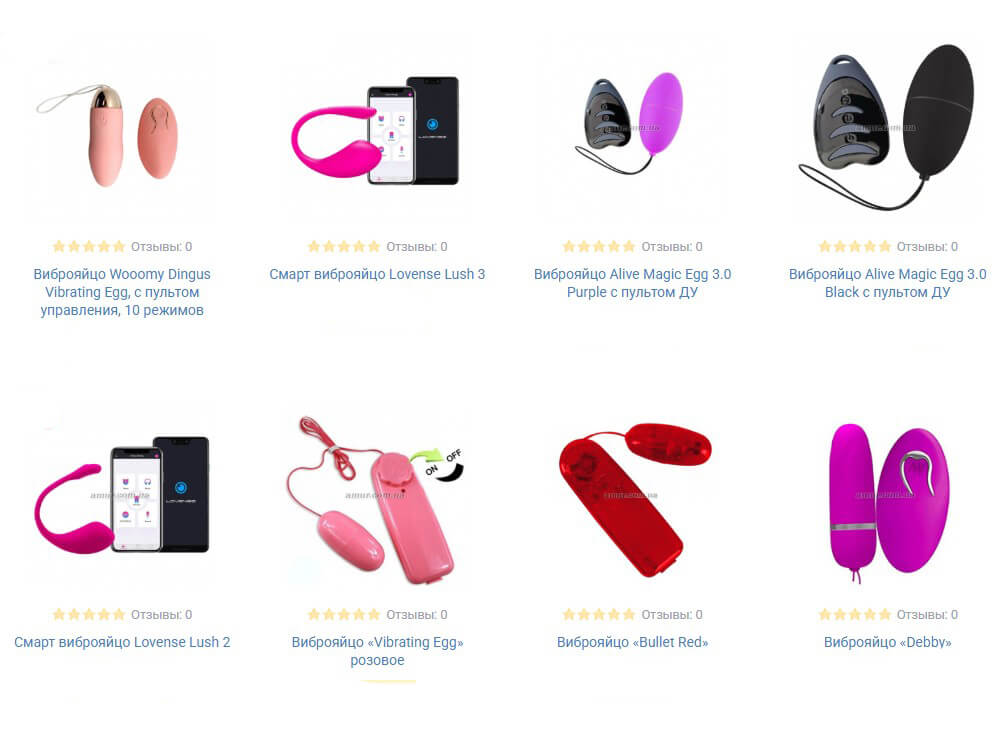Viewport: 1003px width, 731px height.
Task: Click the star rating under Debby product
Action: (x=854, y=615)
